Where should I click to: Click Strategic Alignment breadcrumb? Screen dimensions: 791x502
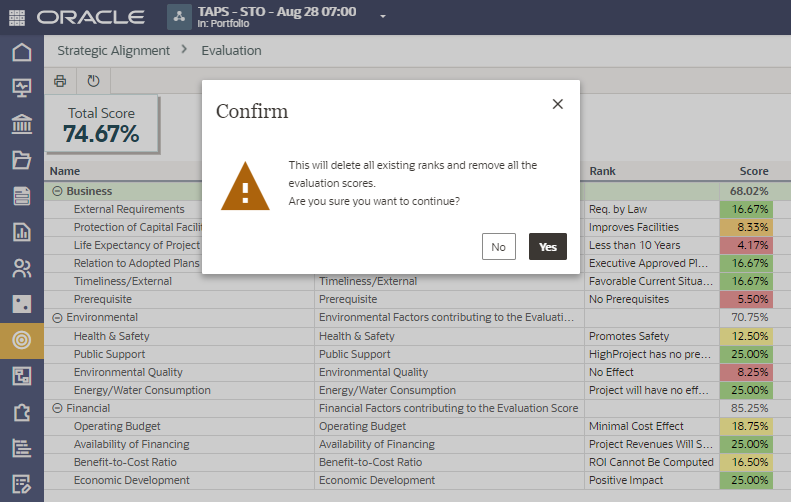pyautogui.click(x=113, y=50)
